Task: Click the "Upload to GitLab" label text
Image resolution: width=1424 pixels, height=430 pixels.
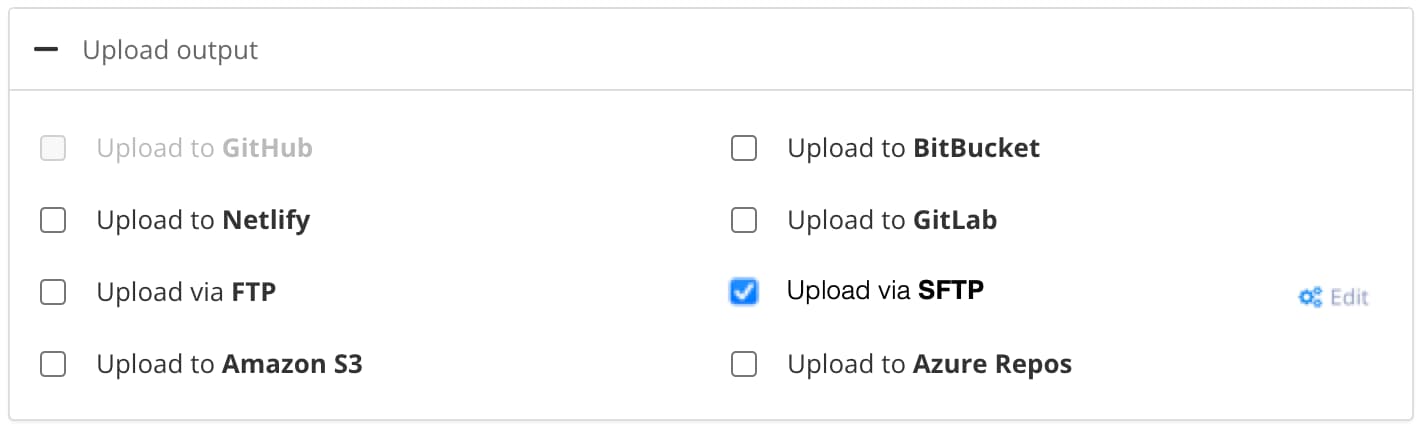Action: point(892,220)
